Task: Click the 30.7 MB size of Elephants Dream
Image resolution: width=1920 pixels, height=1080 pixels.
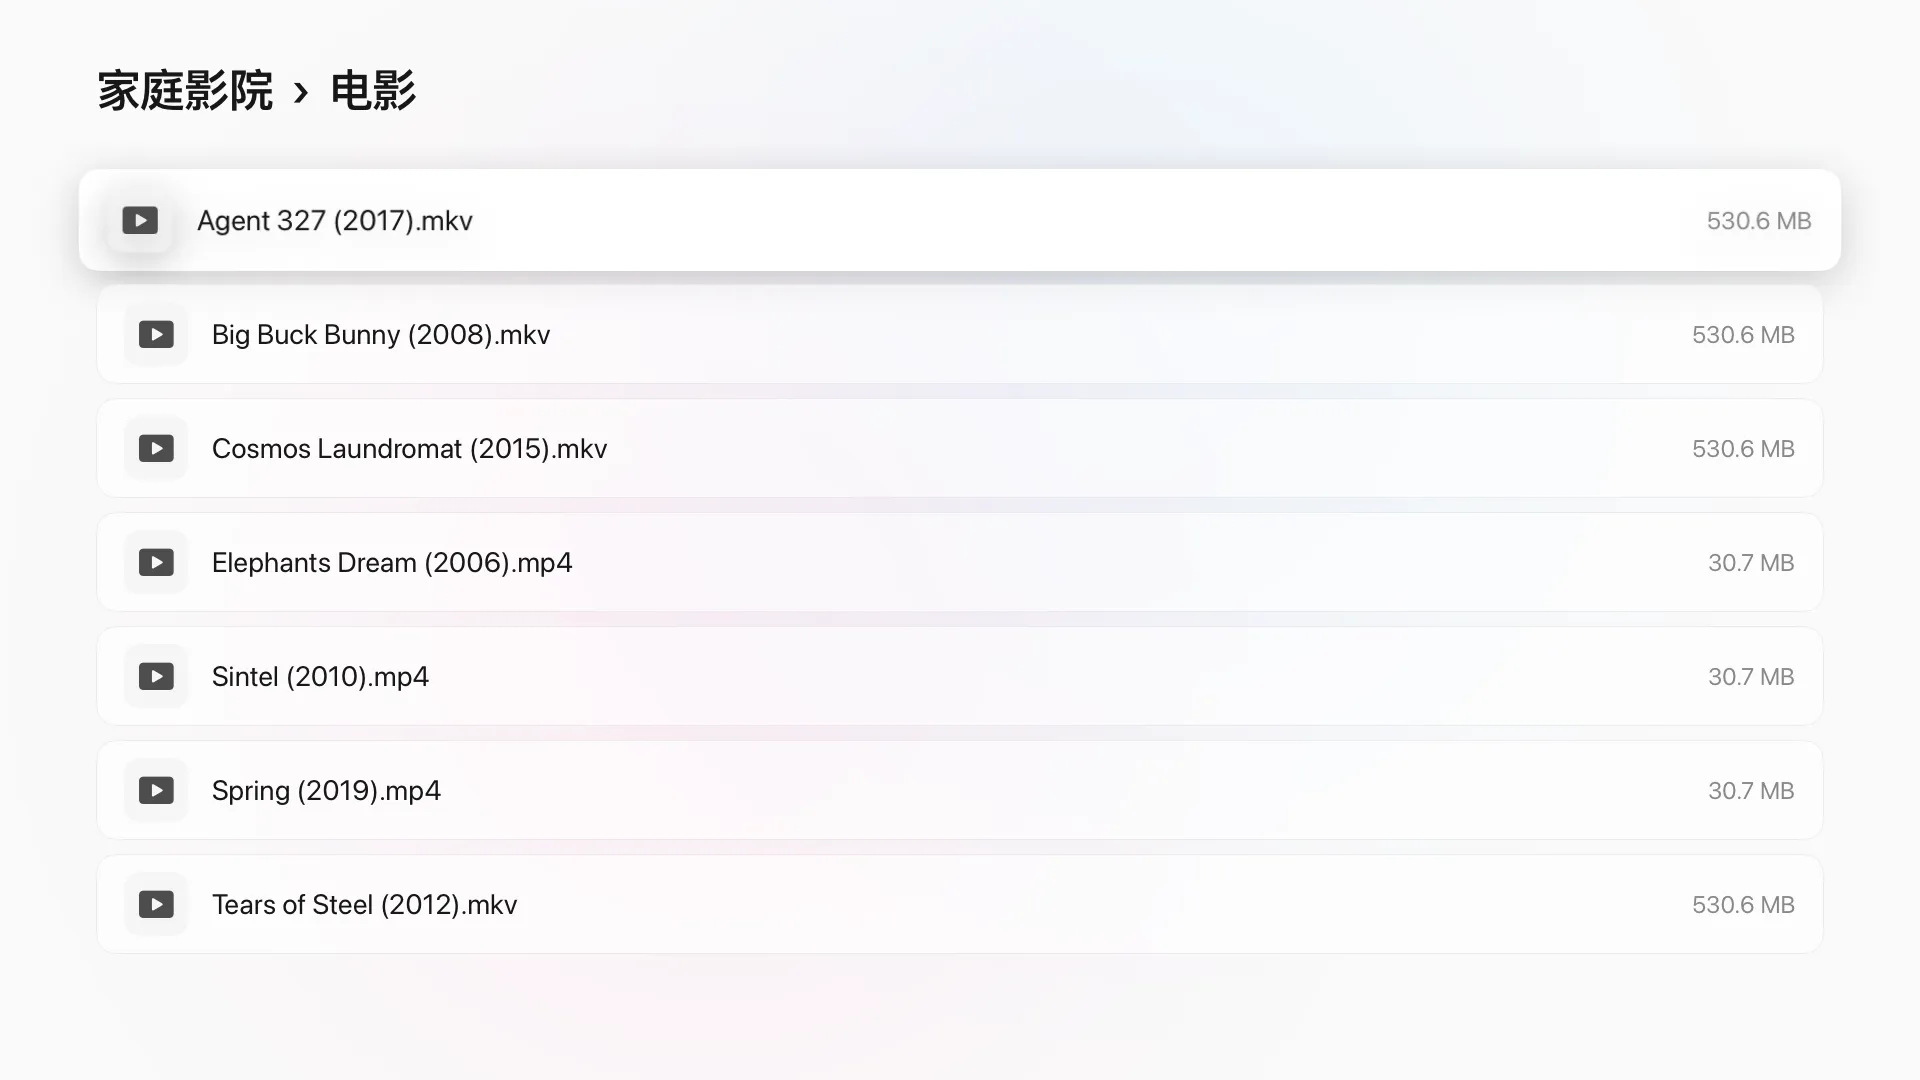Action: 1751,563
